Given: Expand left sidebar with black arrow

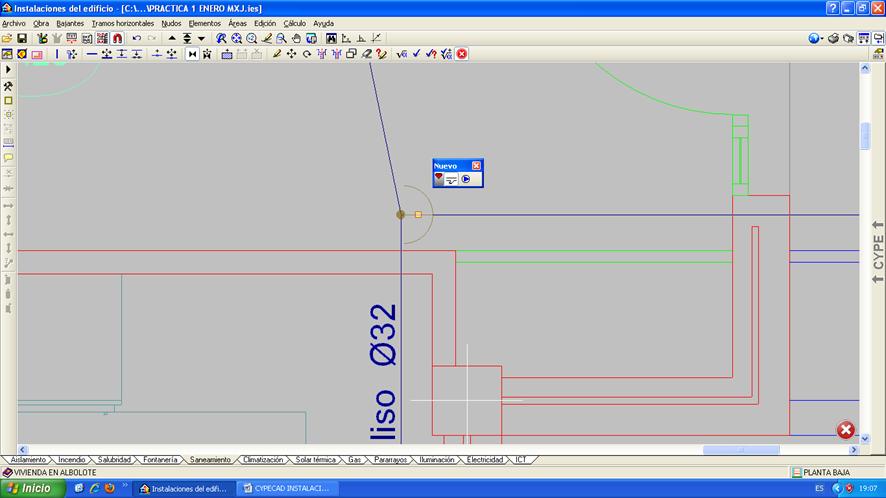Looking at the screenshot, I should [8, 70].
